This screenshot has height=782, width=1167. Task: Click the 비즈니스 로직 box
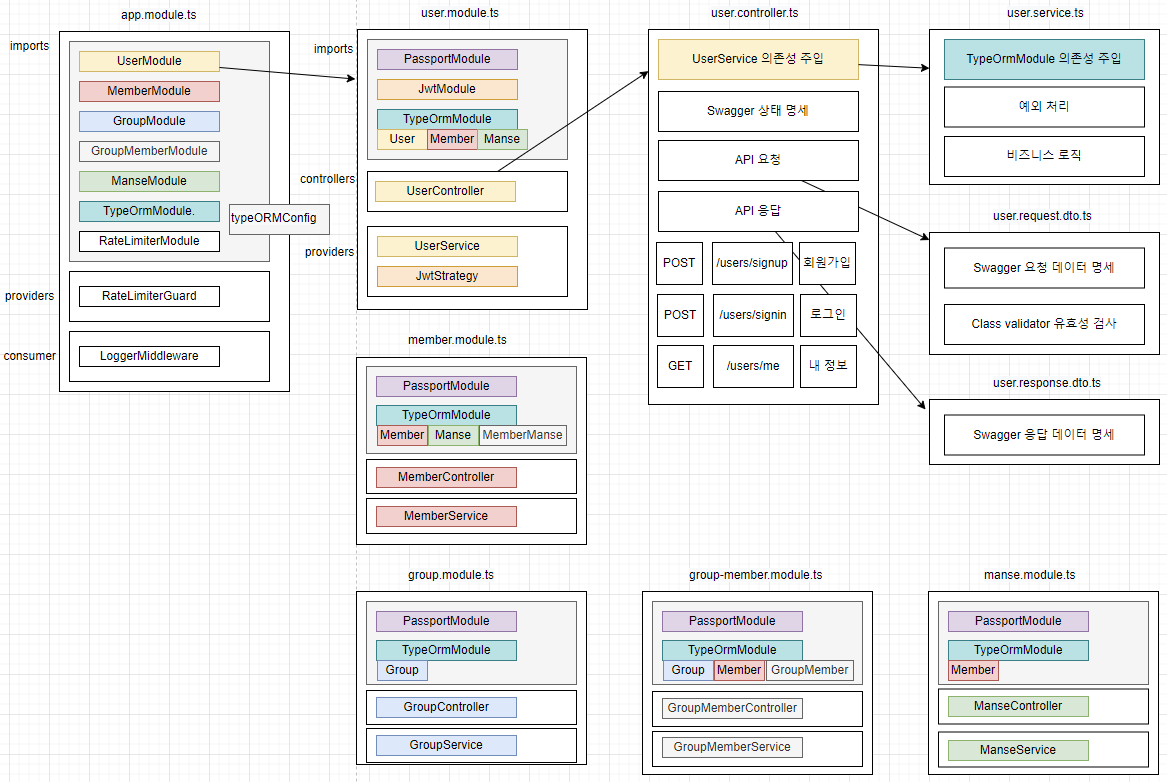pyautogui.click(x=1043, y=156)
